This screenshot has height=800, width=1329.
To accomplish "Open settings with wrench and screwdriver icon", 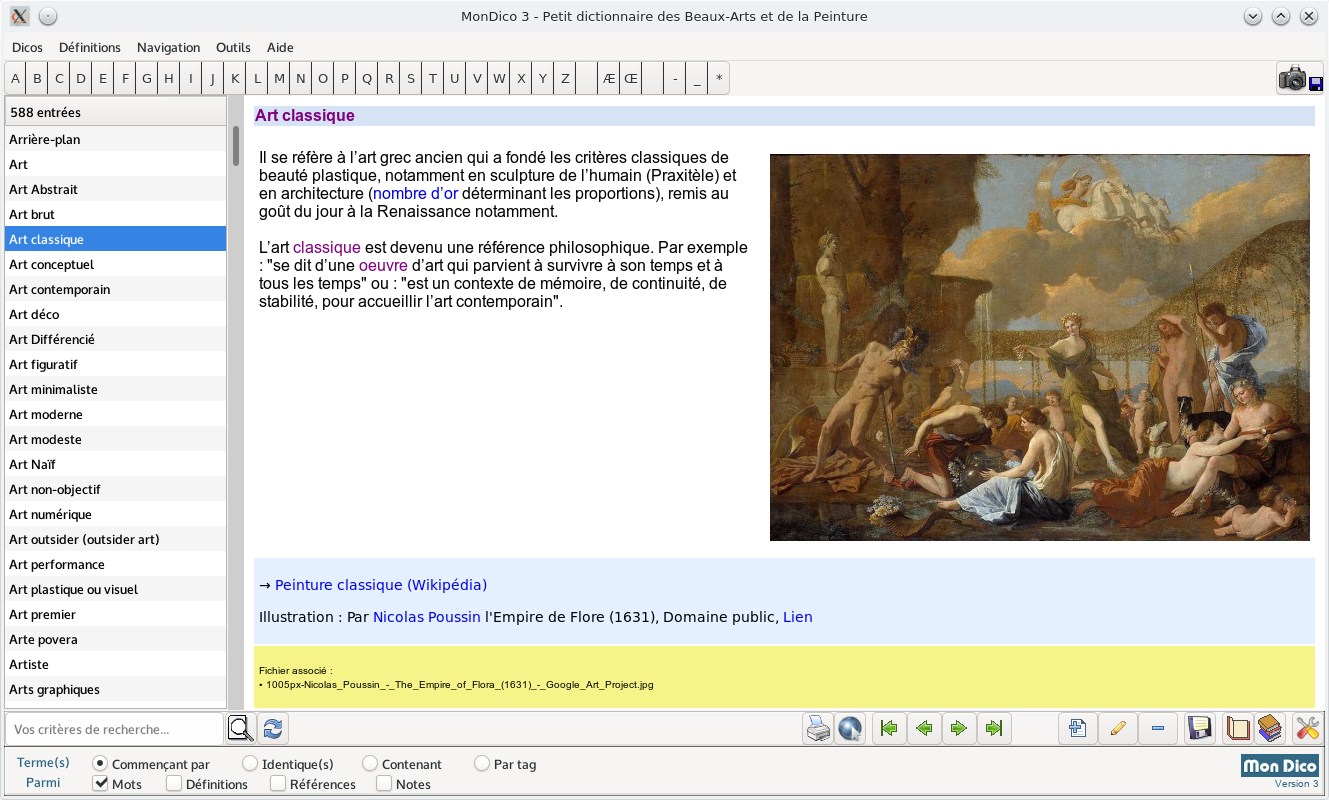I will click(x=1307, y=728).
